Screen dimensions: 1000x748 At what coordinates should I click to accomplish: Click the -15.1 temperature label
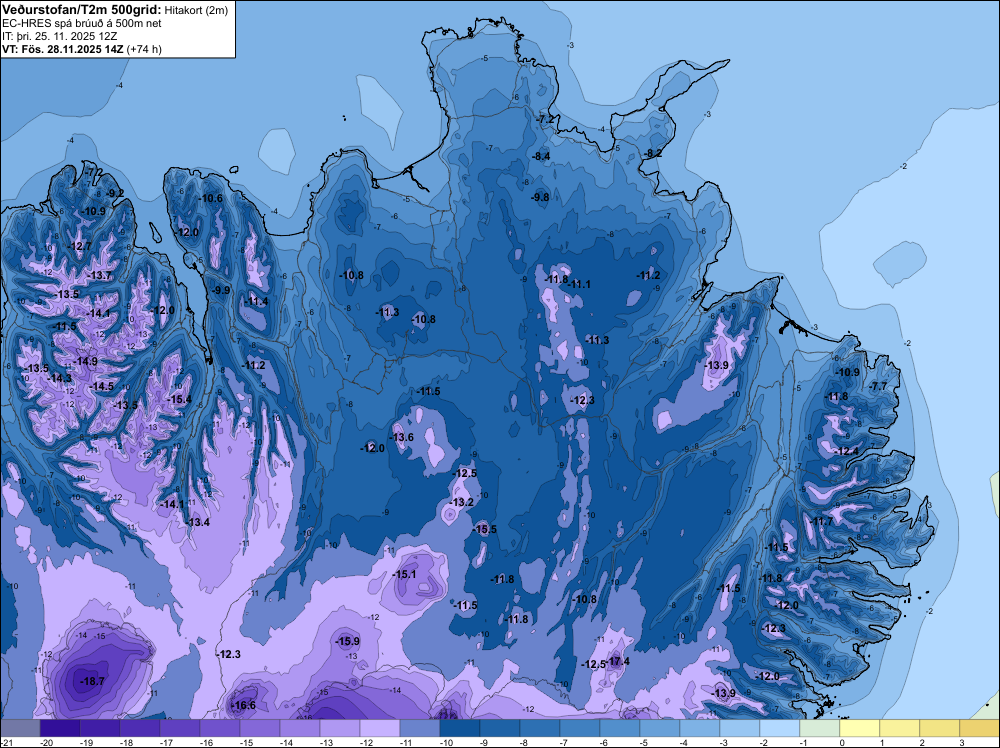(x=404, y=574)
